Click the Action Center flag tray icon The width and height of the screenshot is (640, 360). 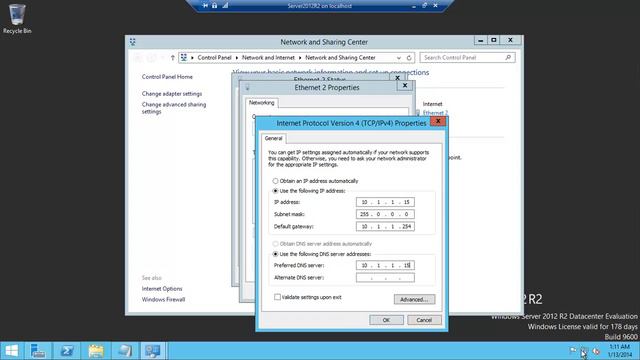pos(573,351)
